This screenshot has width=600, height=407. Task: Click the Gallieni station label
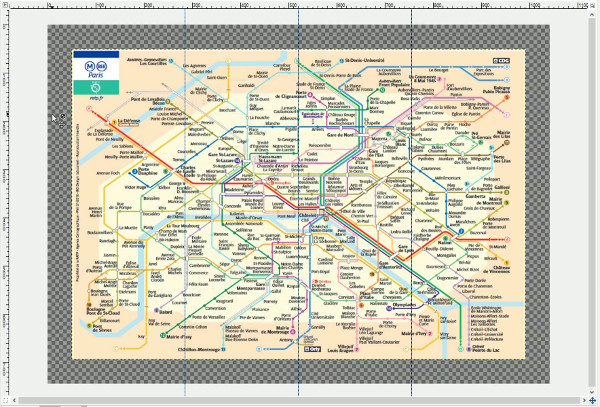(502, 187)
